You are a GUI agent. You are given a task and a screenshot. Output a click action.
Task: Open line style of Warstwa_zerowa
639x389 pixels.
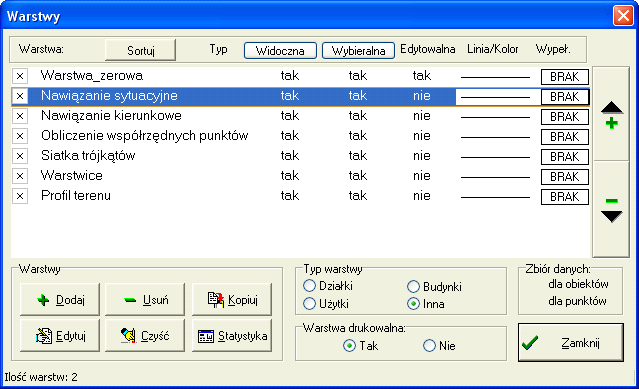[495, 77]
